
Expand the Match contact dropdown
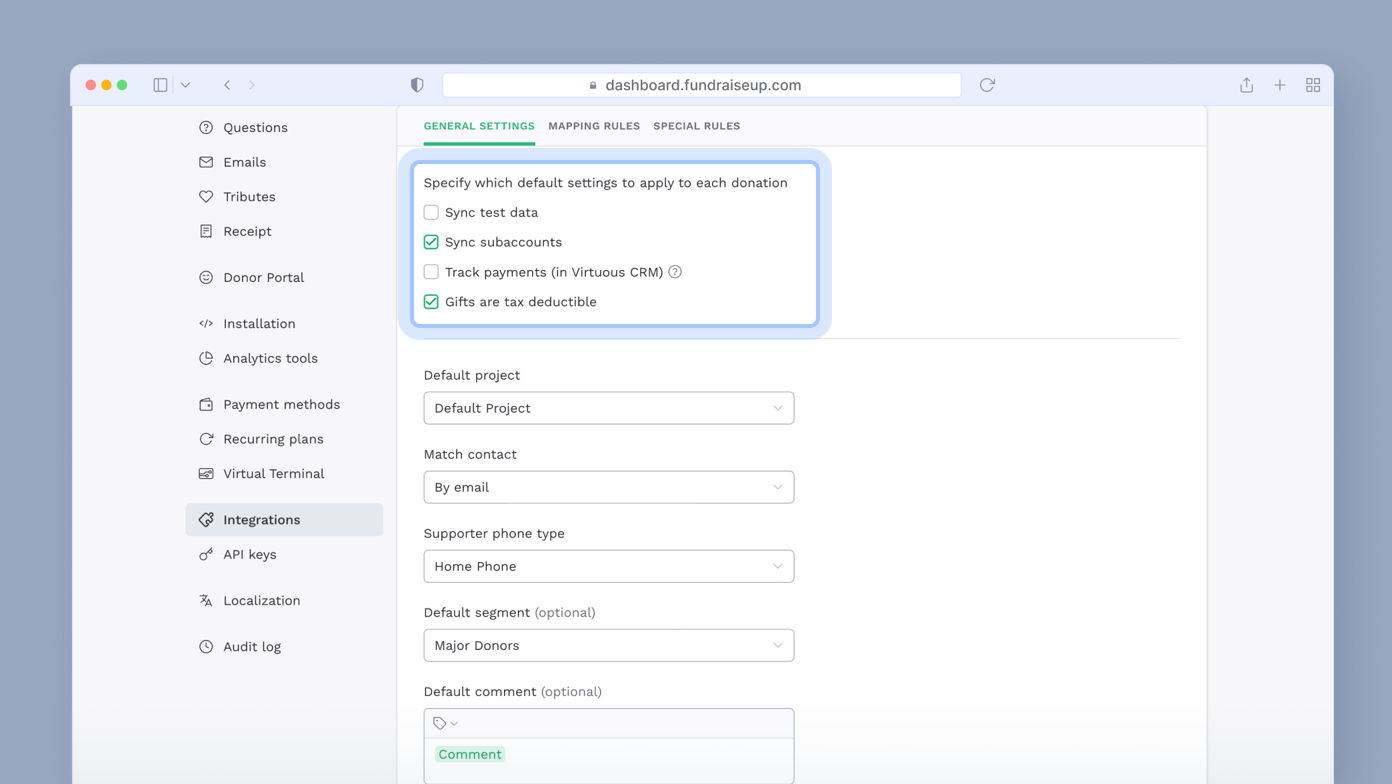608,487
